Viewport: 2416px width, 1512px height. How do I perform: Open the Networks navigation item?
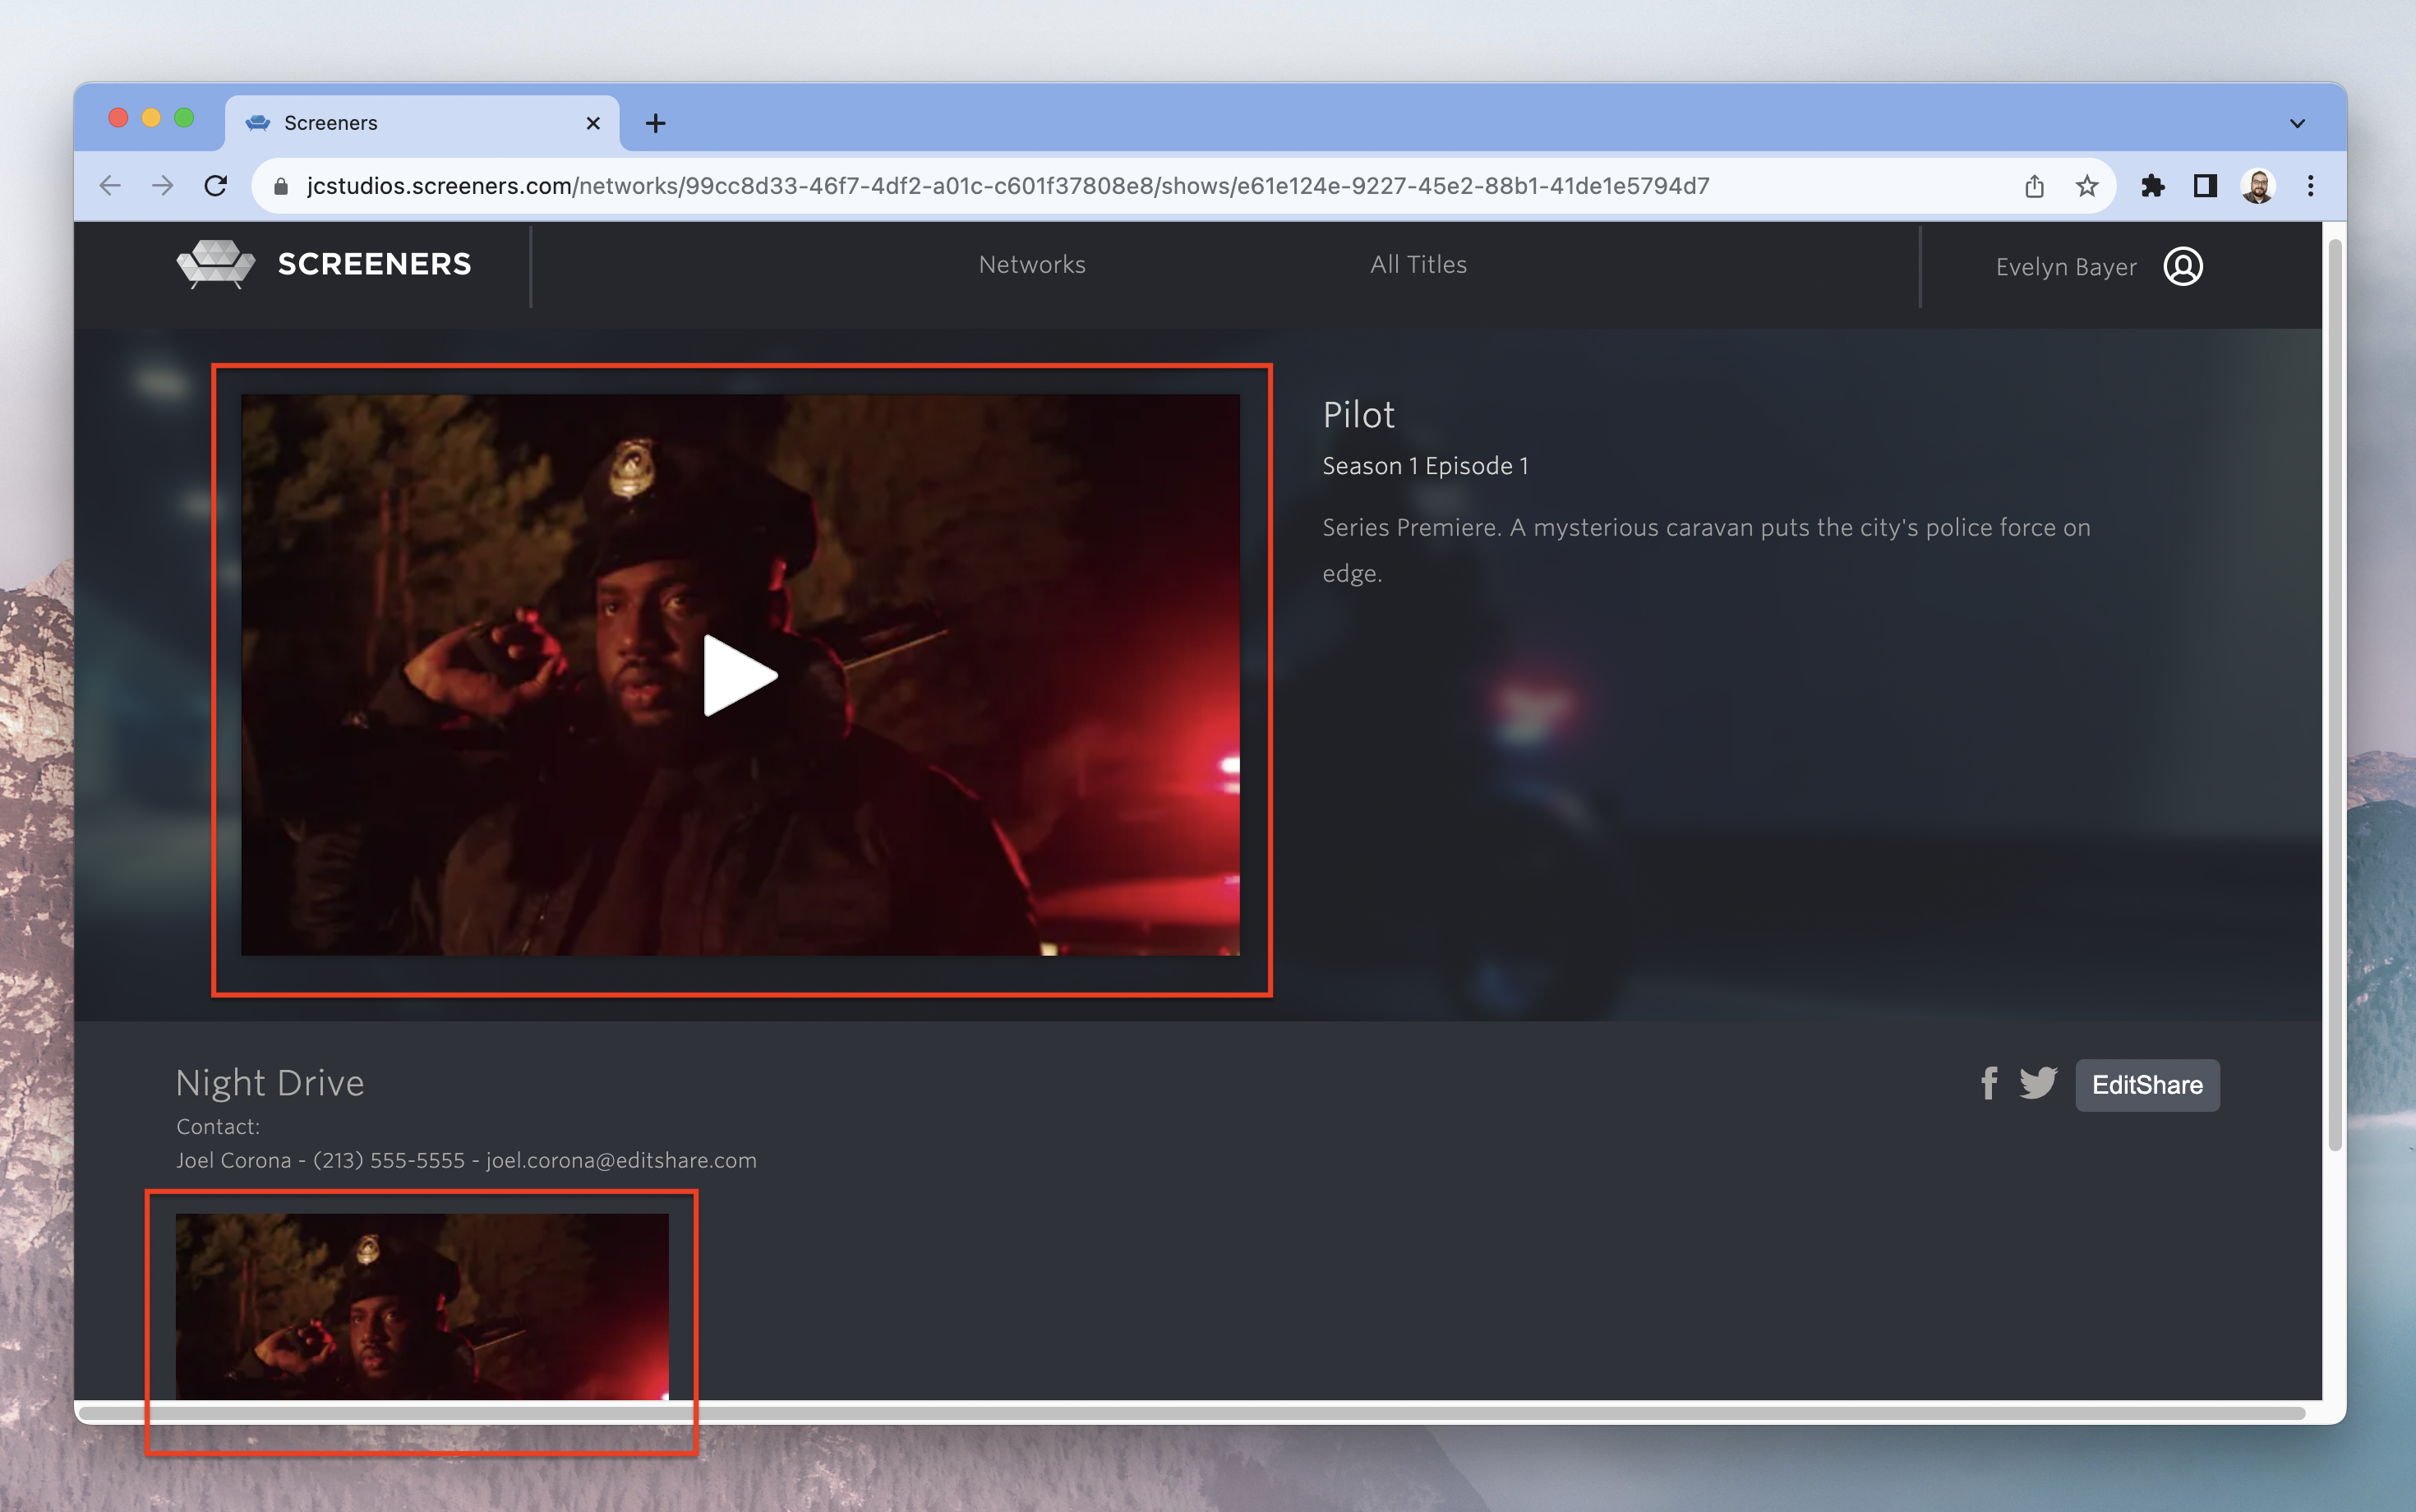pyautogui.click(x=1032, y=264)
